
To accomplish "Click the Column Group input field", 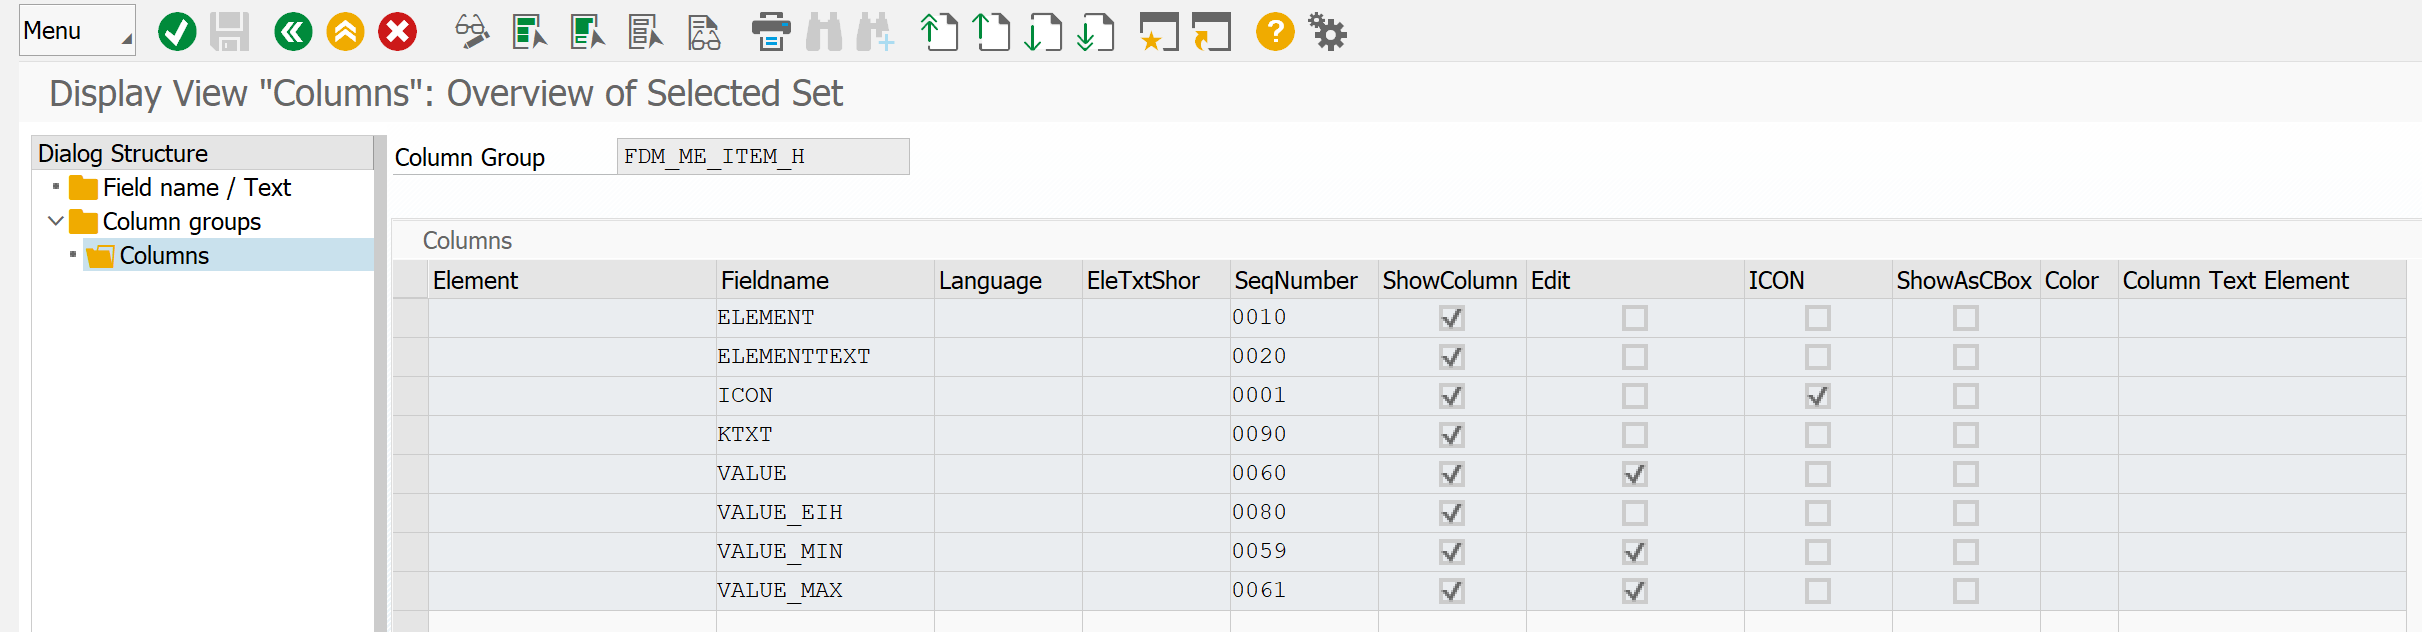I will pyautogui.click(x=762, y=157).
